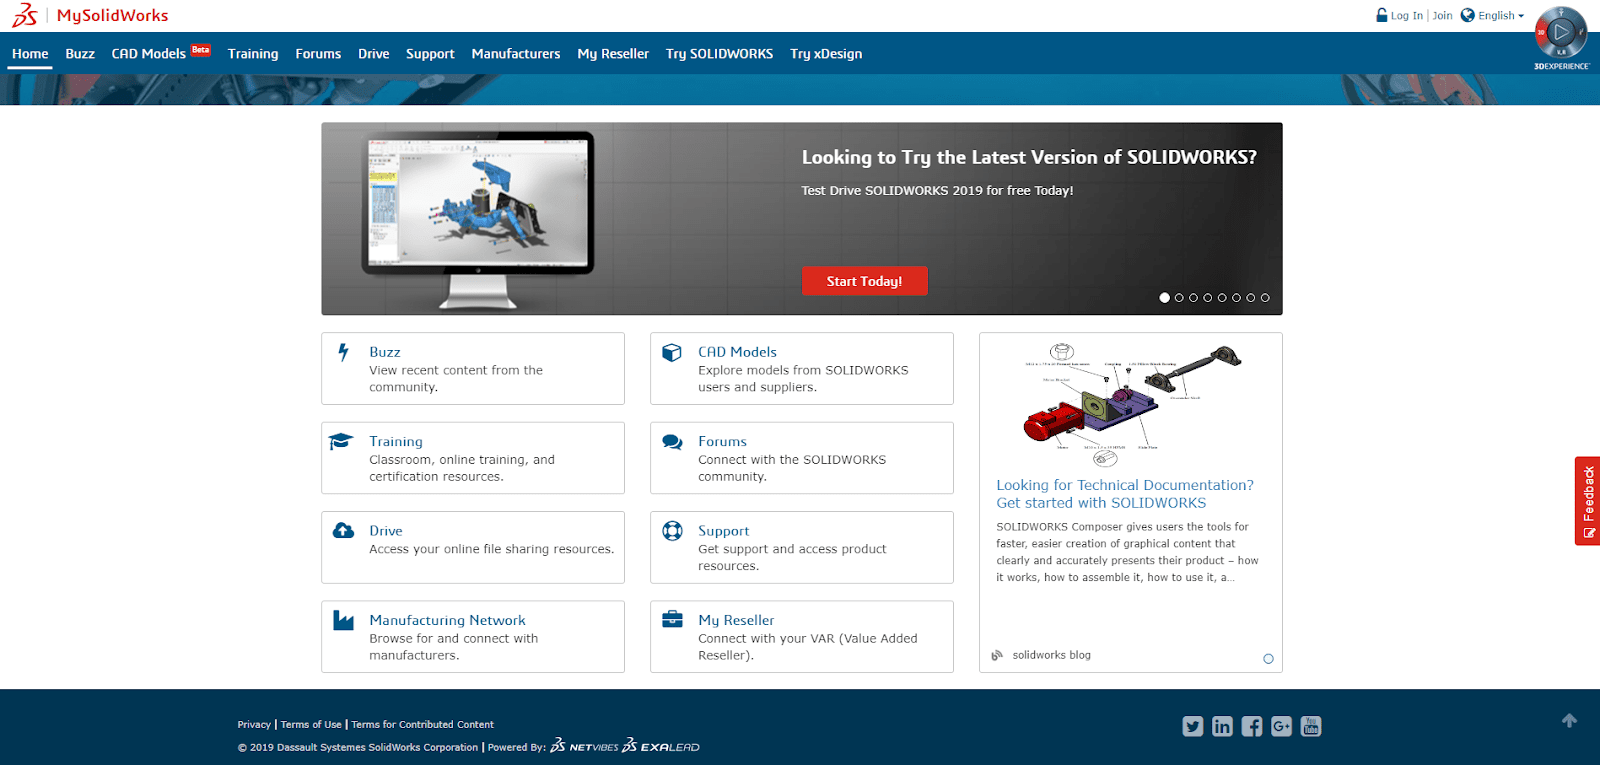This screenshot has width=1600, height=765.
Task: Open the Privacy footer link
Action: point(254,724)
